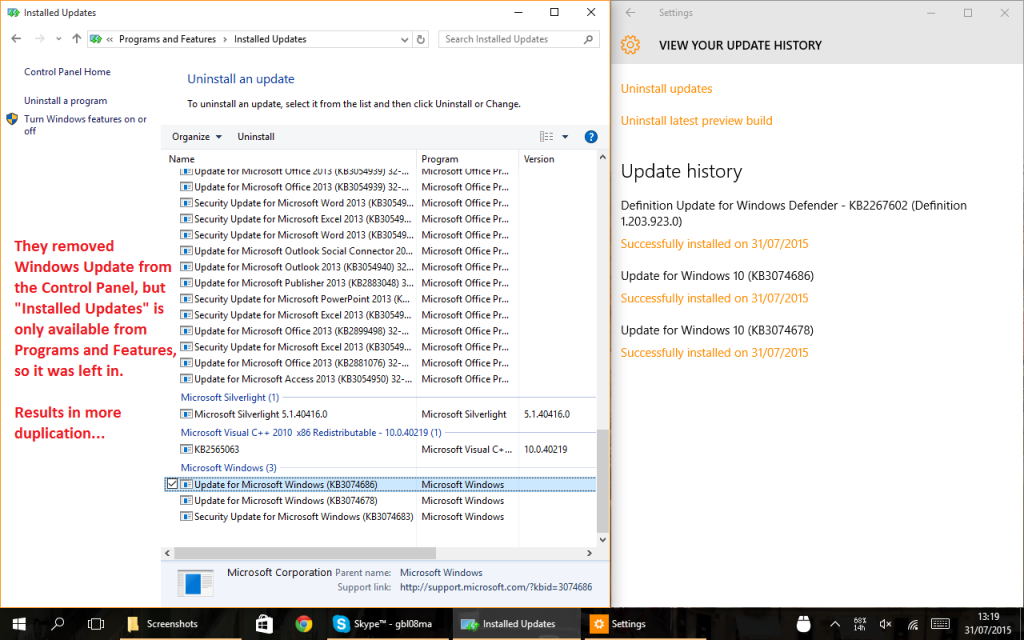The image size is (1024, 640).
Task: Expand address bar history dropdown
Action: [404, 39]
